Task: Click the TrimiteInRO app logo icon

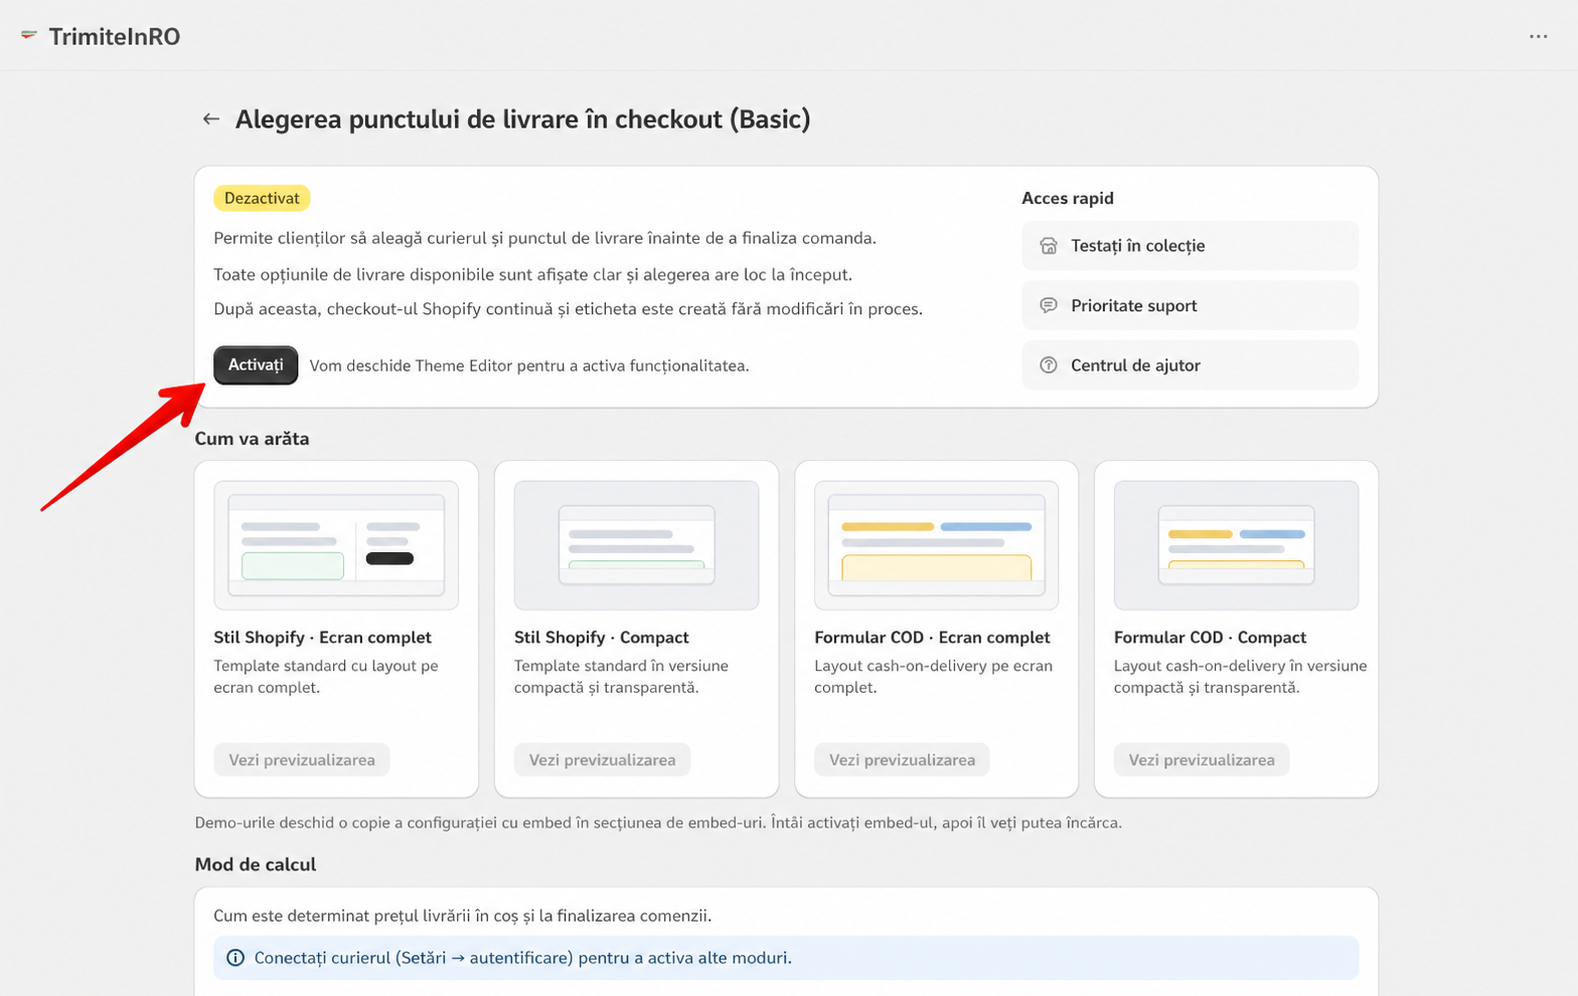Action: click(29, 36)
